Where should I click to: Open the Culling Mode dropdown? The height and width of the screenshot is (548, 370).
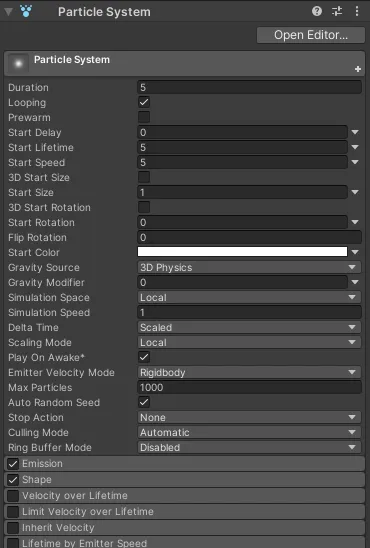(249, 432)
